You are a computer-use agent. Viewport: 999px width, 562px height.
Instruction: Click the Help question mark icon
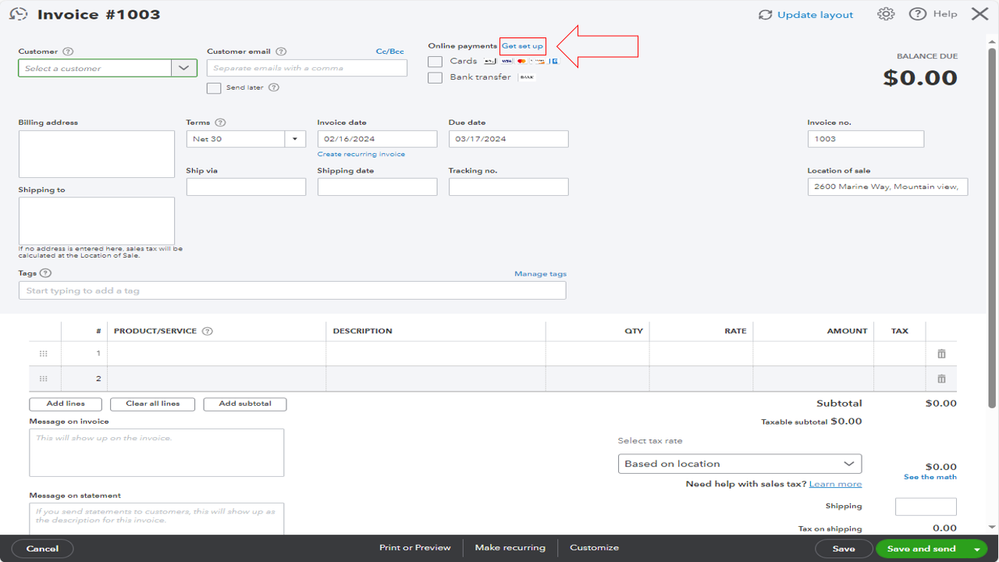coord(917,14)
